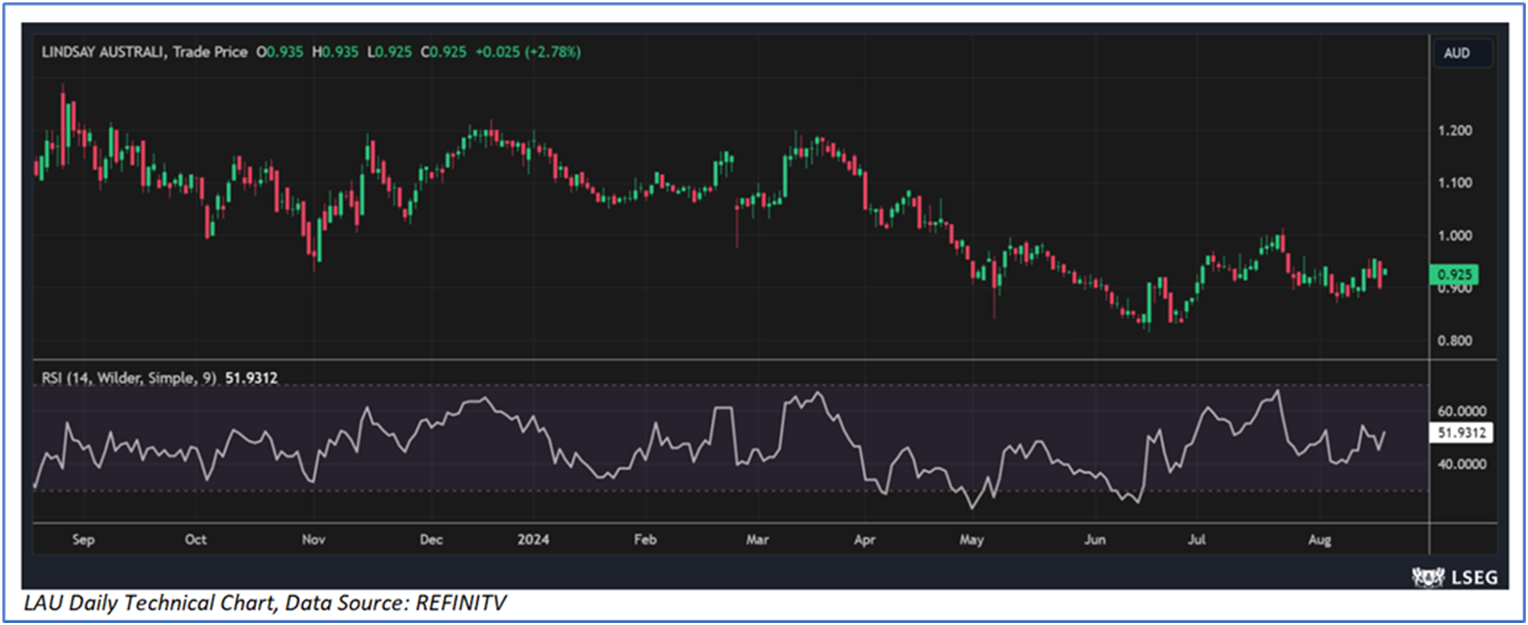Image resolution: width=1528 pixels, height=625 pixels.
Task: Select the Sep label on the time axis
Action: click(x=83, y=540)
